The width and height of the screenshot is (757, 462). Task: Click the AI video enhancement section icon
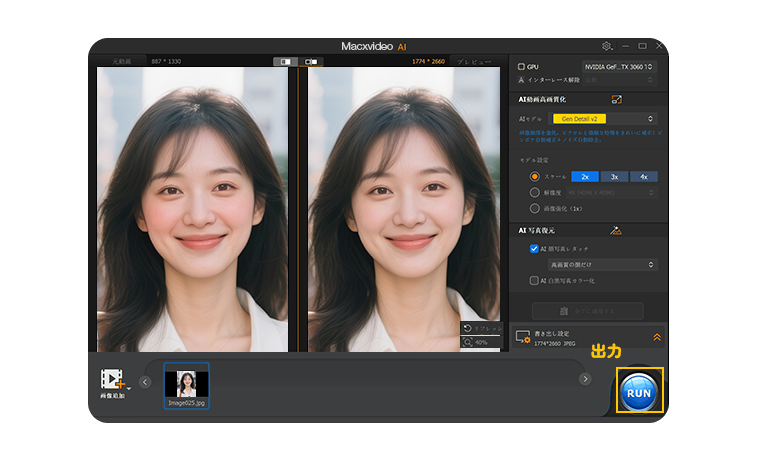(616, 99)
